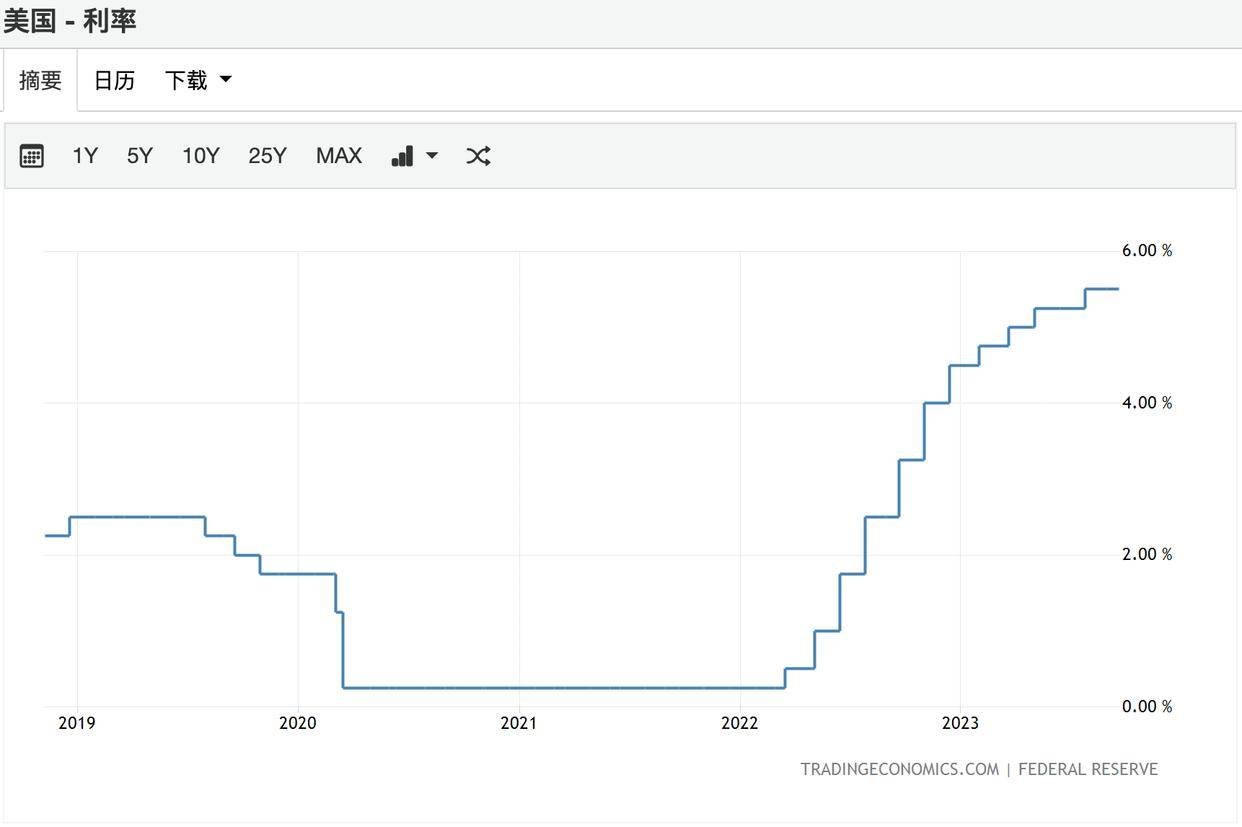Open the calendar date range picker

(32, 156)
